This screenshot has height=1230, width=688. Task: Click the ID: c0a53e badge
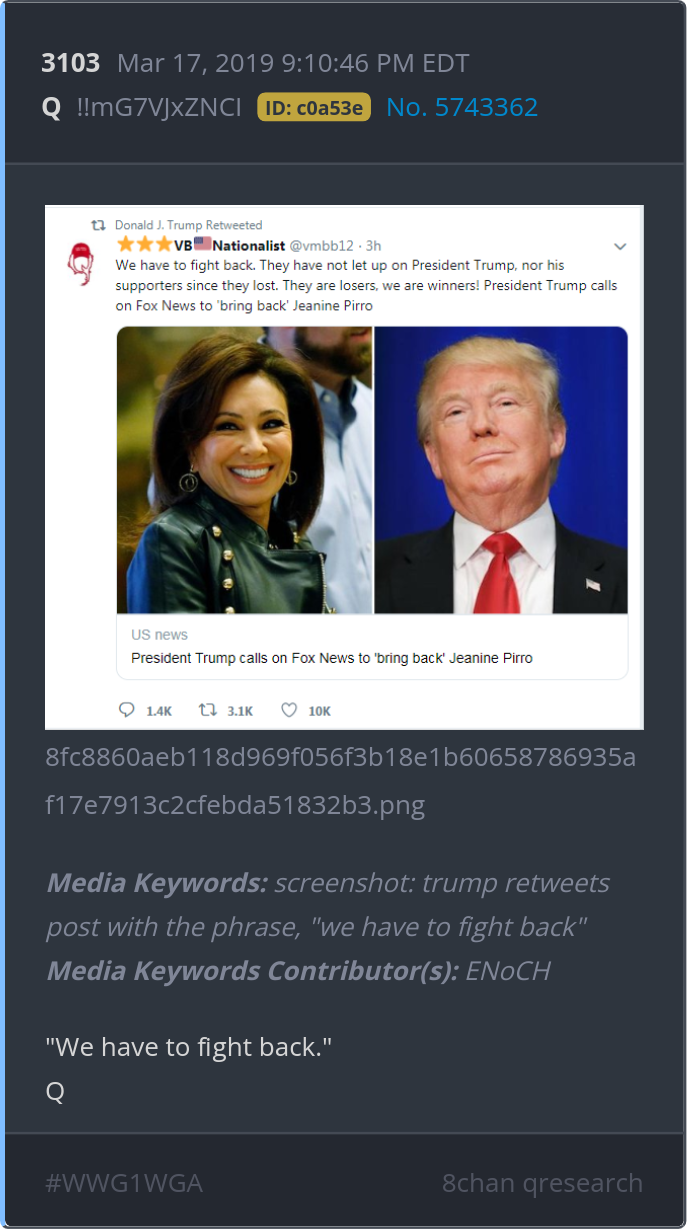[314, 107]
